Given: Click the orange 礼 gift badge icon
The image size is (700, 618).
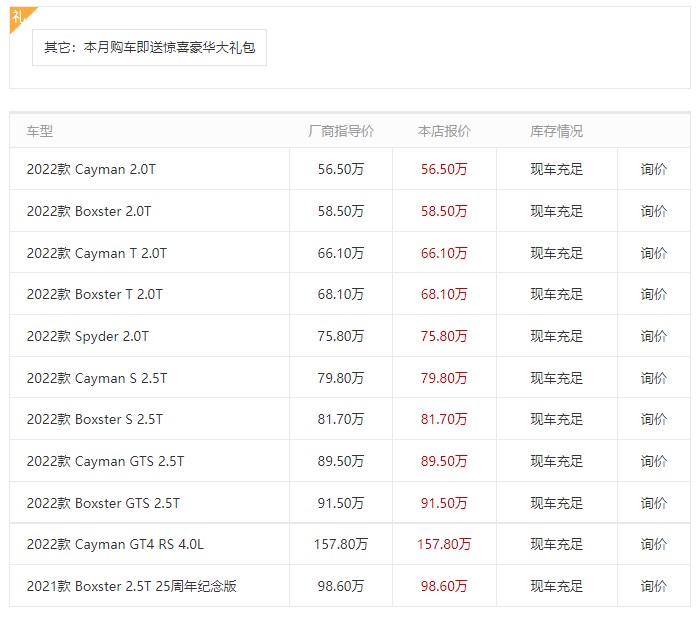Looking at the screenshot, I should [20, 17].
